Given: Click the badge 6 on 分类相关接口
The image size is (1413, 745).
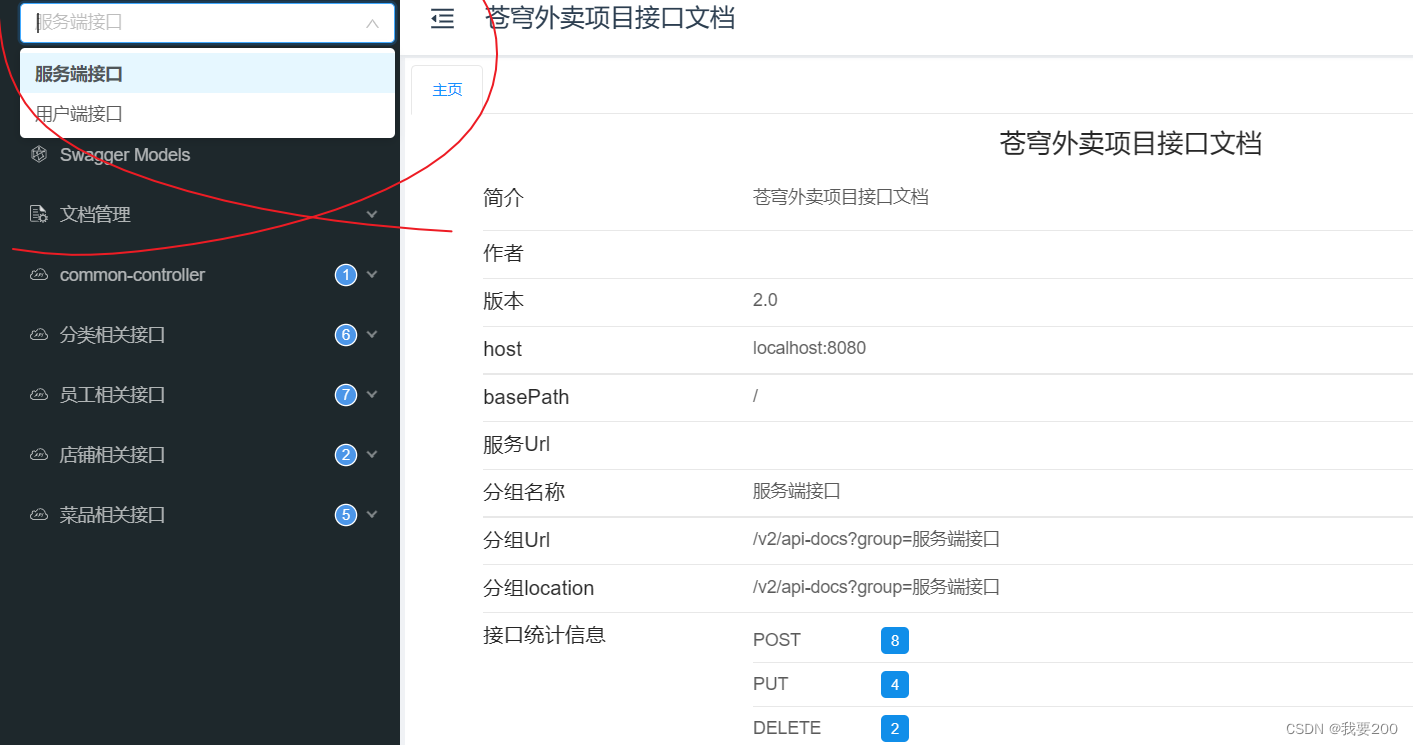Looking at the screenshot, I should click(346, 335).
